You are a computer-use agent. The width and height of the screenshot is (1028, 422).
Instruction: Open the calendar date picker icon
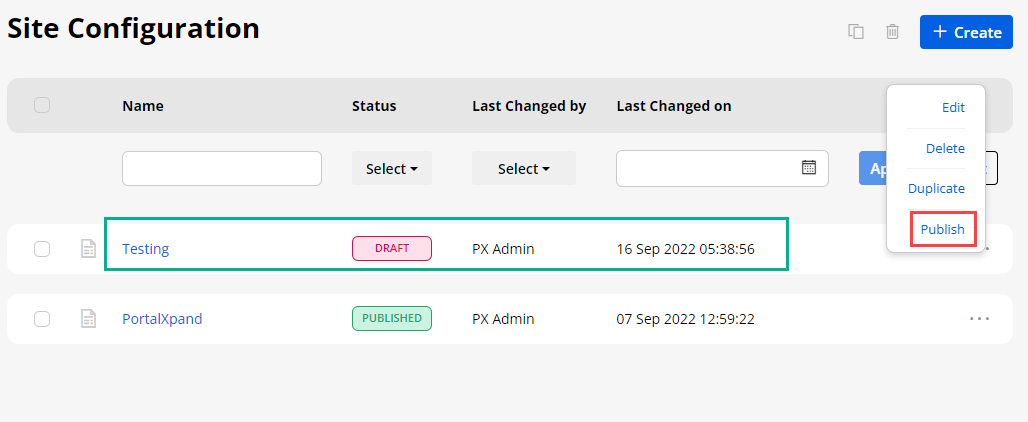point(809,168)
